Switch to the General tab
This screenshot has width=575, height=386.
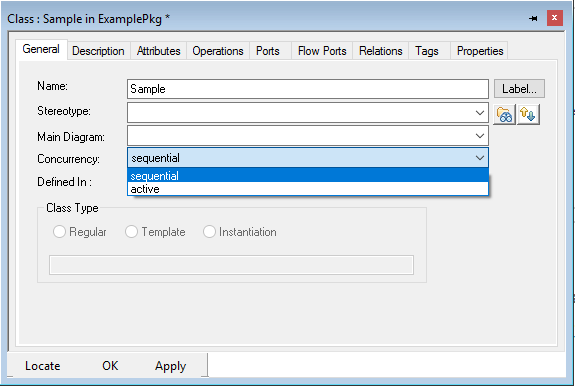coord(41,49)
